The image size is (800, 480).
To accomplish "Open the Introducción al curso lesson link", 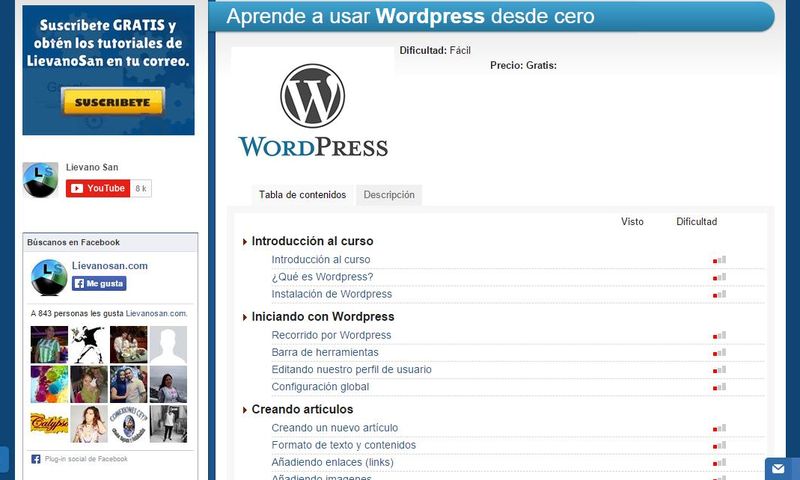I will pyautogui.click(x=321, y=260).
